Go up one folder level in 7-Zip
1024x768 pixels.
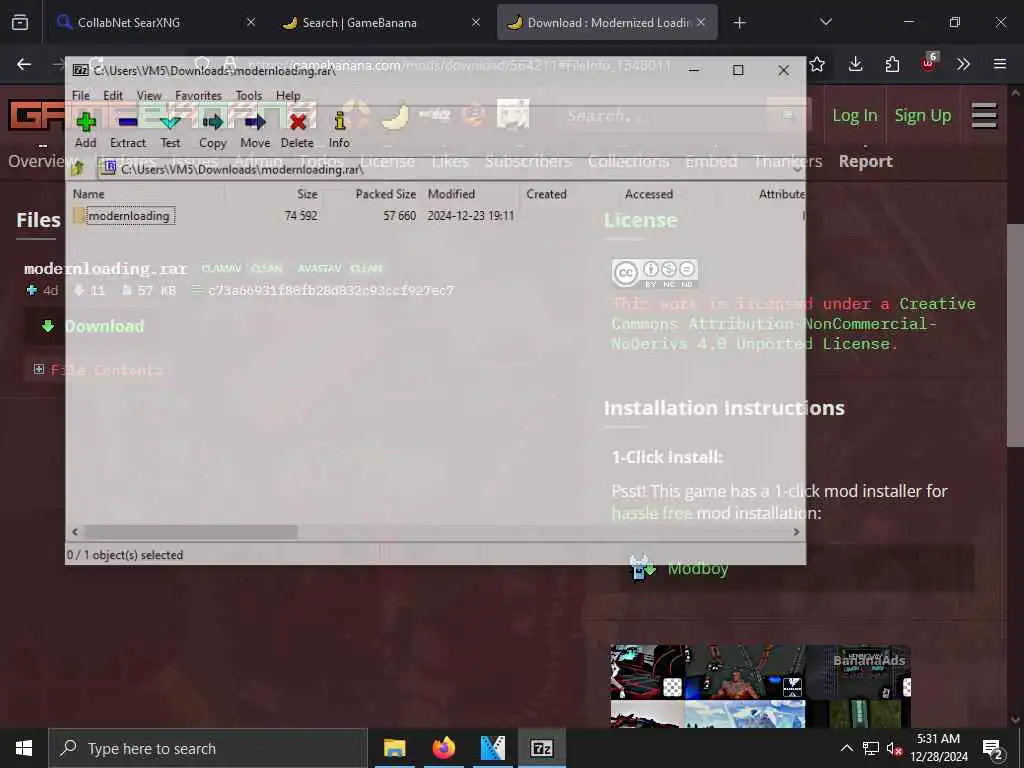point(78,168)
